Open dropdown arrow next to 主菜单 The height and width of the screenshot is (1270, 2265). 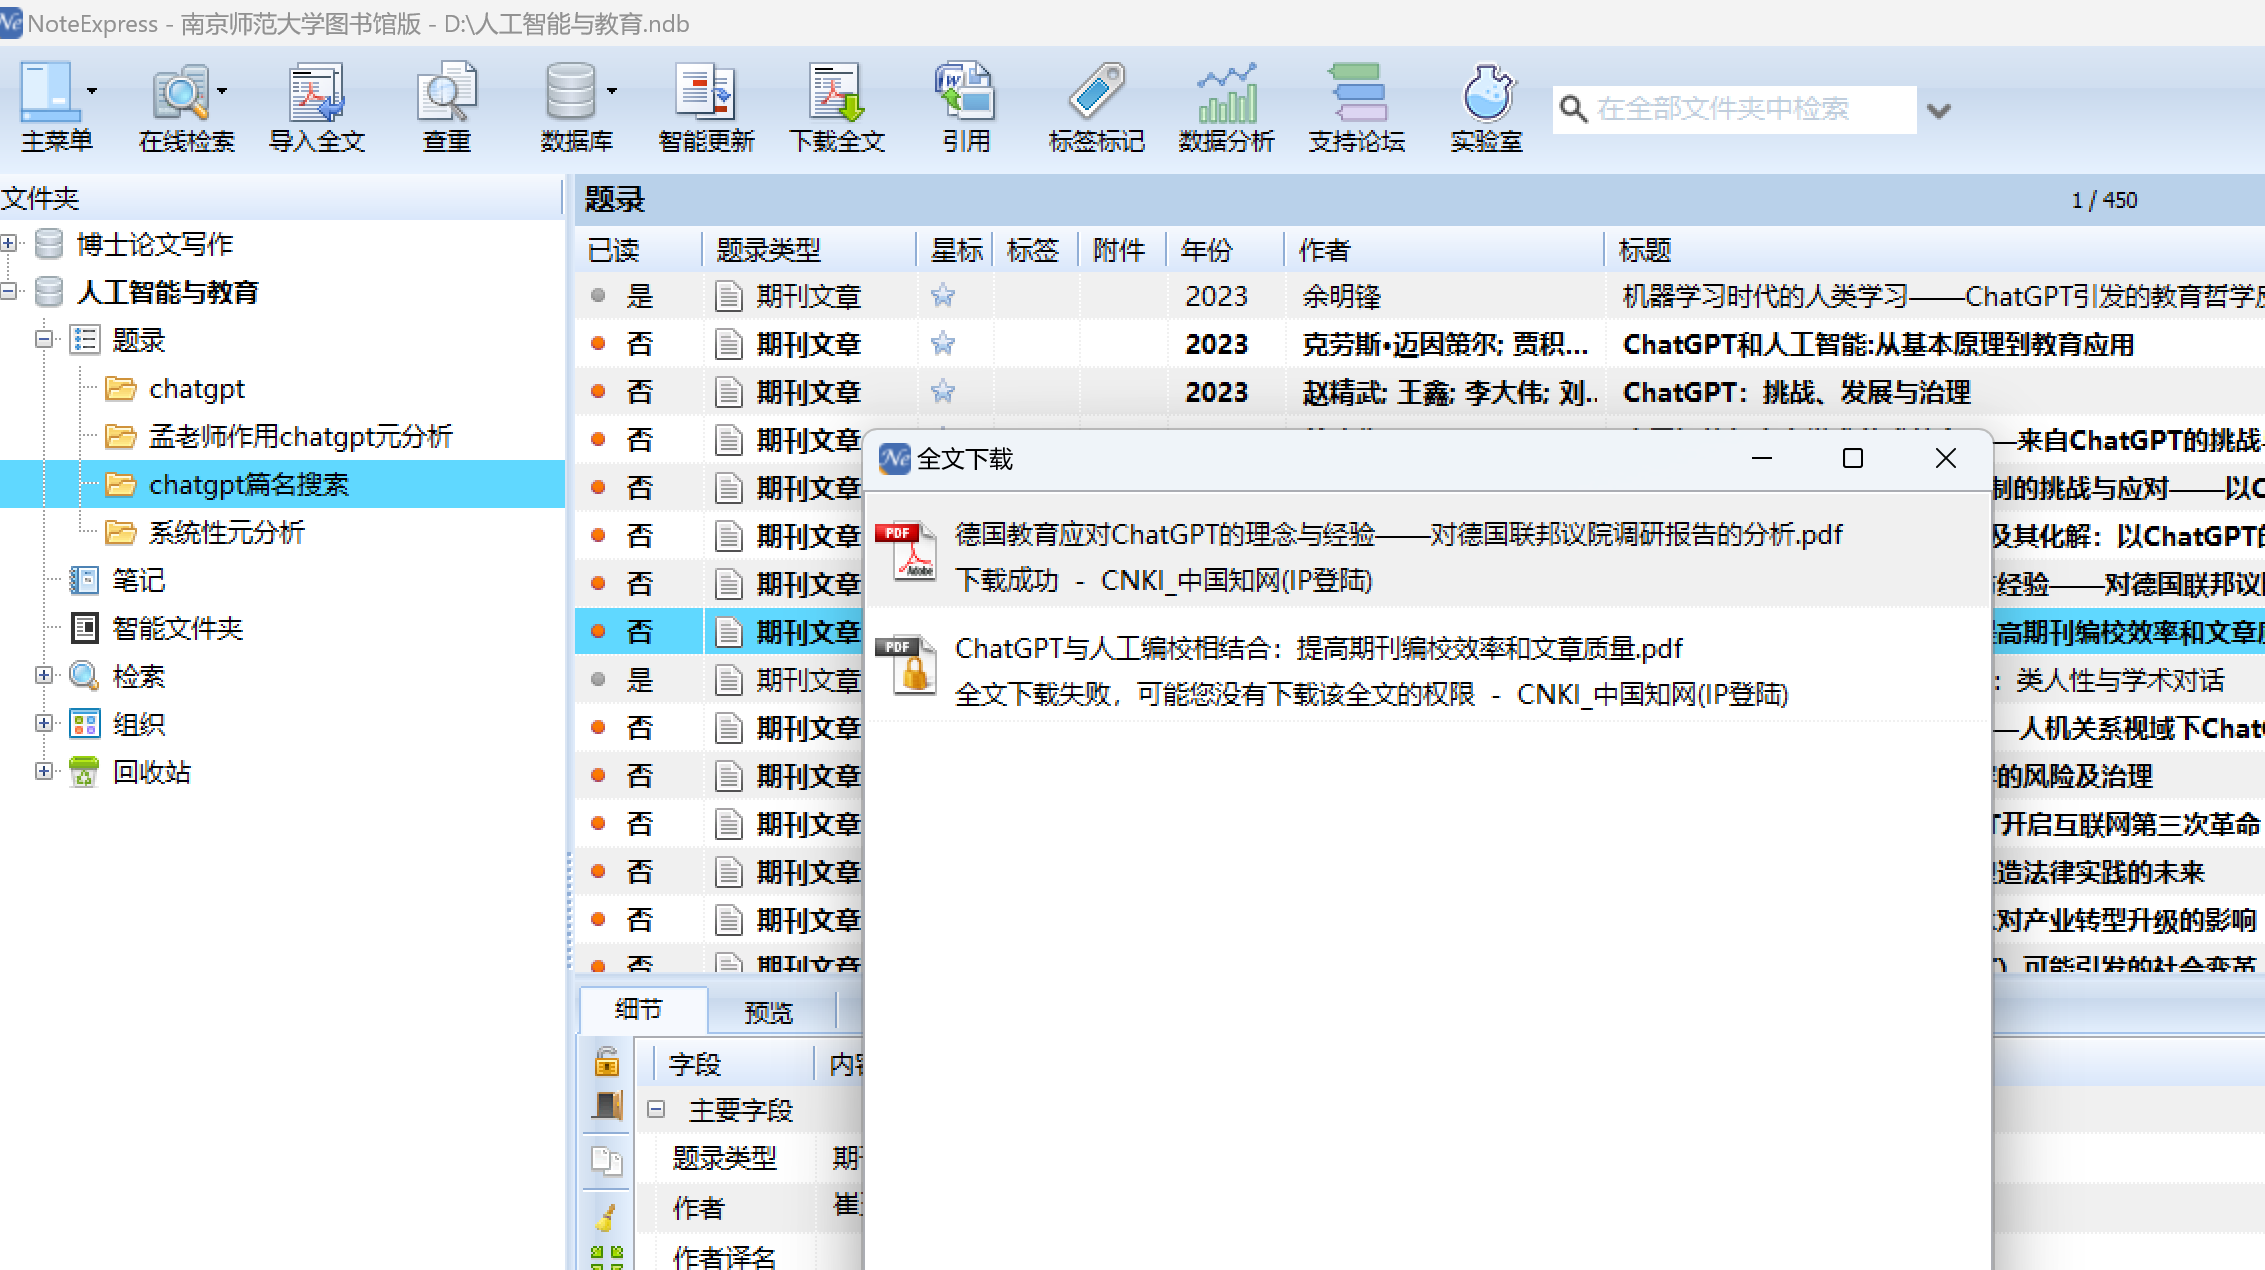tap(92, 91)
